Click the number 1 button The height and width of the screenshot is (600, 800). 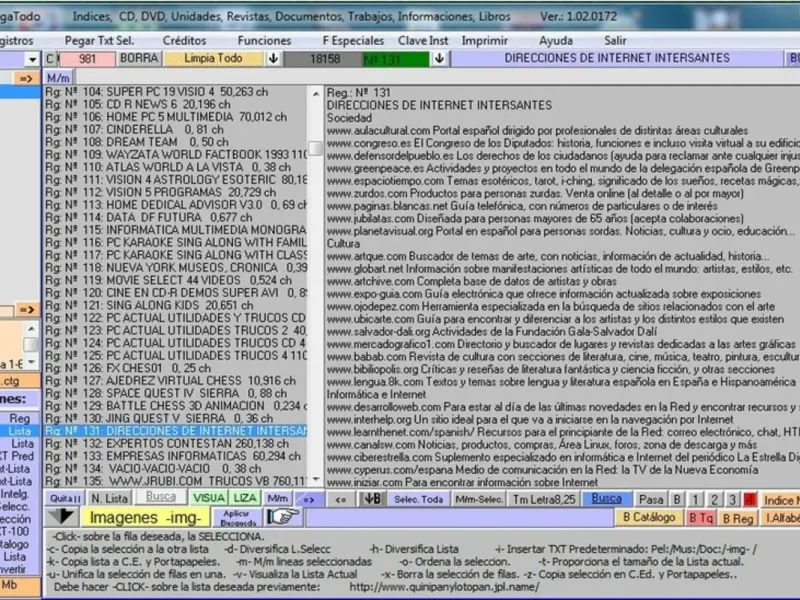(695, 499)
